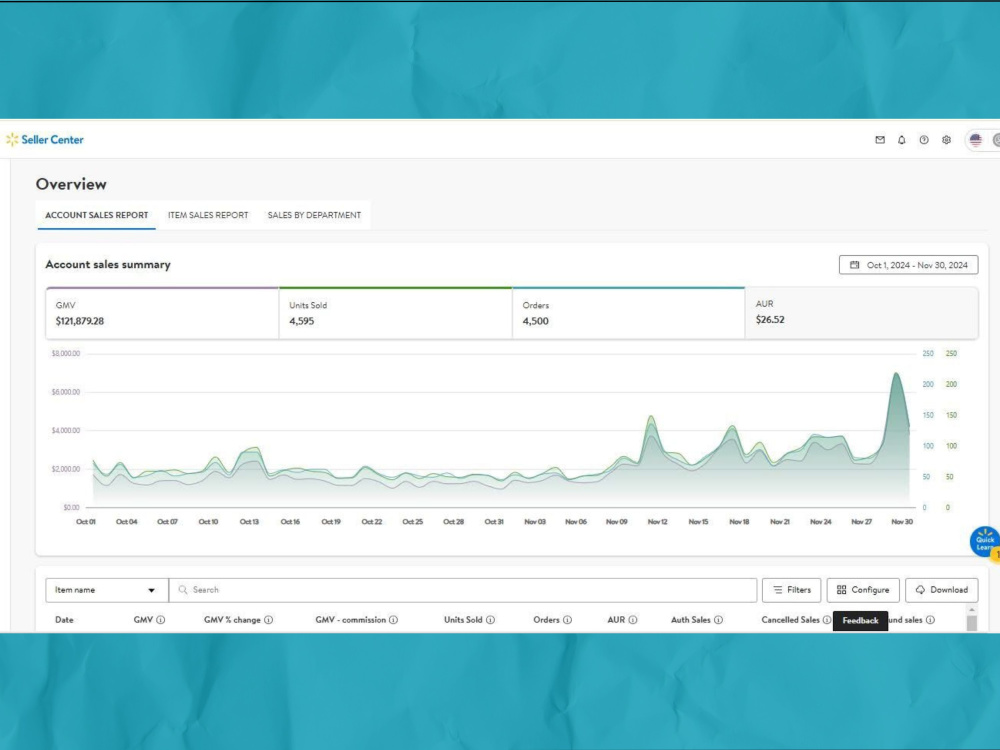Viewport: 1000px width, 750px height.
Task: Click the Seller Center logo
Action: tap(45, 140)
